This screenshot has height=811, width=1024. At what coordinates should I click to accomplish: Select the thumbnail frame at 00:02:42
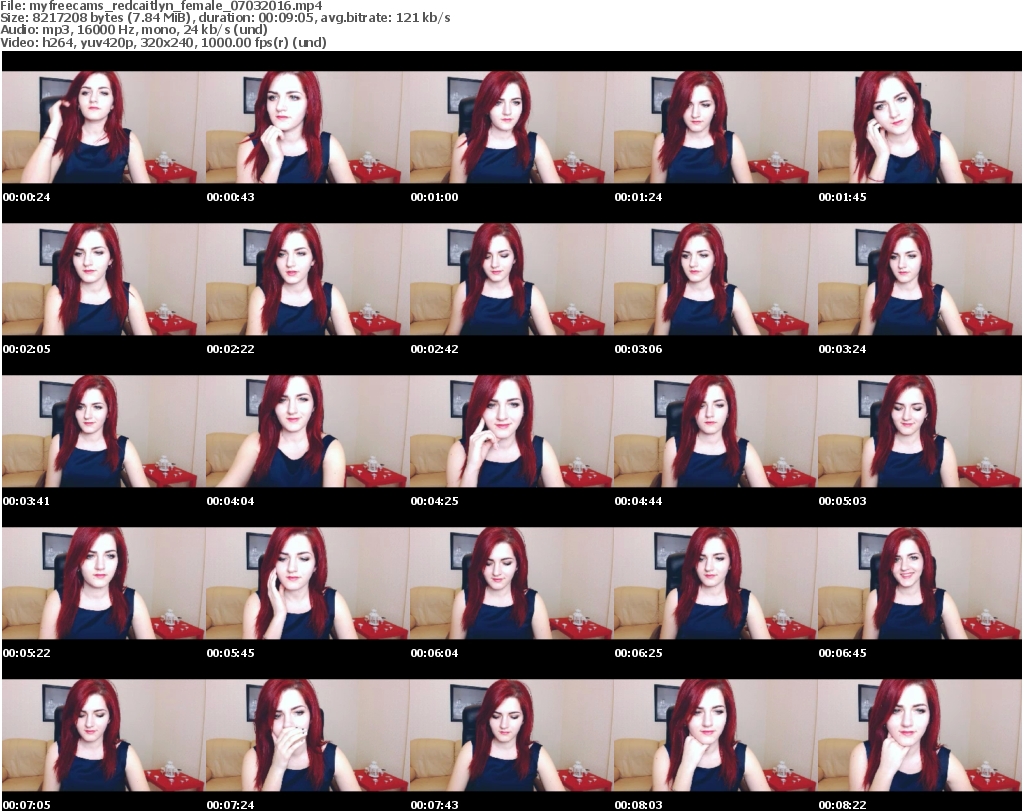pyautogui.click(x=512, y=279)
